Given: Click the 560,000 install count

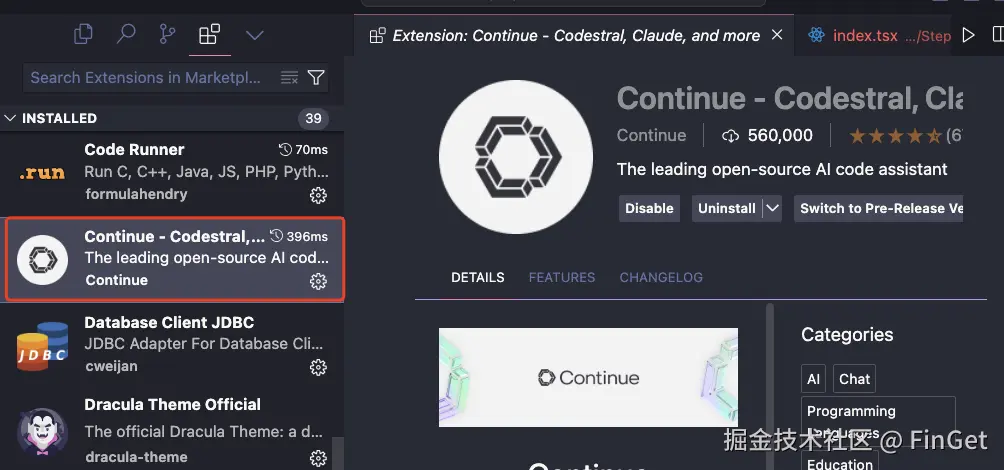Looking at the screenshot, I should 767,135.
